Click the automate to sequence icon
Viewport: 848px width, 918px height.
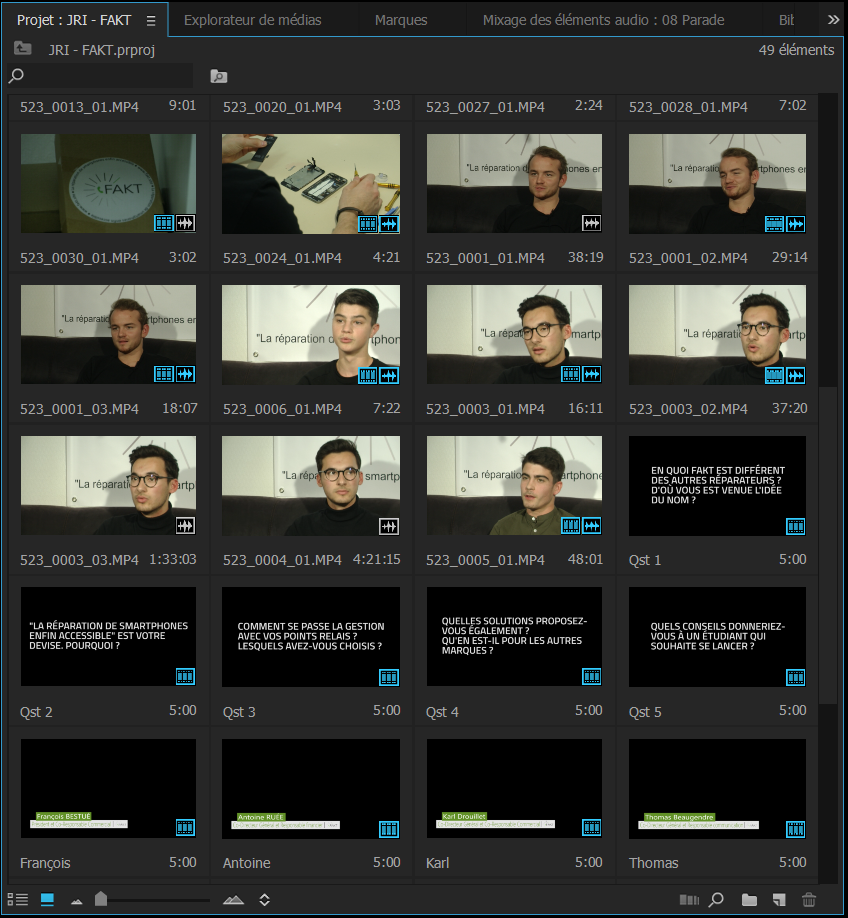(689, 900)
